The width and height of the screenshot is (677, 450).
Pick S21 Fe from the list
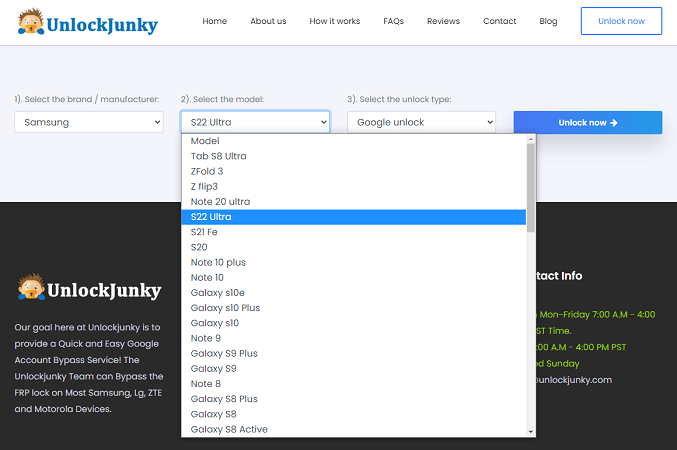[x=354, y=232]
